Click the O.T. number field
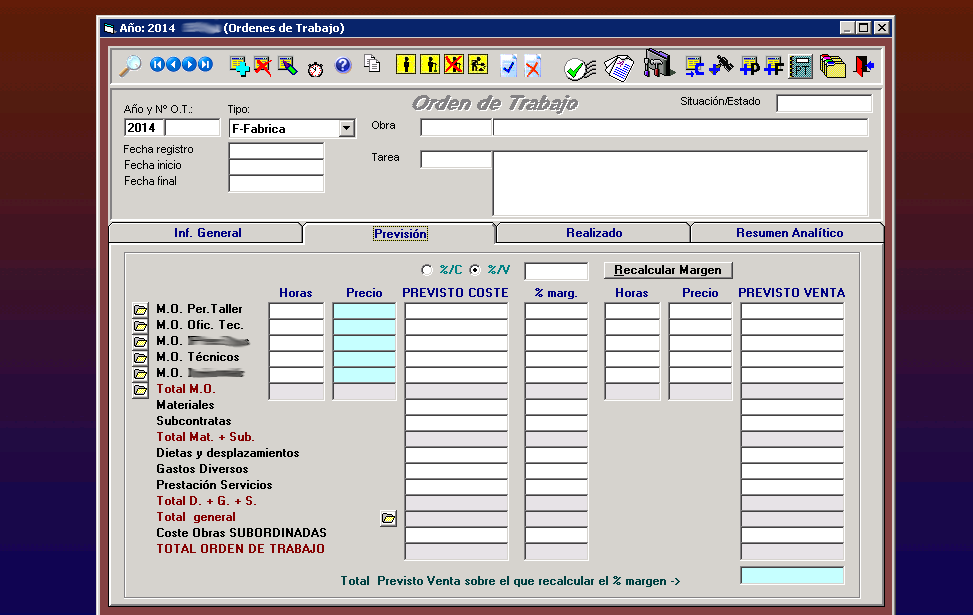Image resolution: width=973 pixels, height=615 pixels. pos(192,128)
